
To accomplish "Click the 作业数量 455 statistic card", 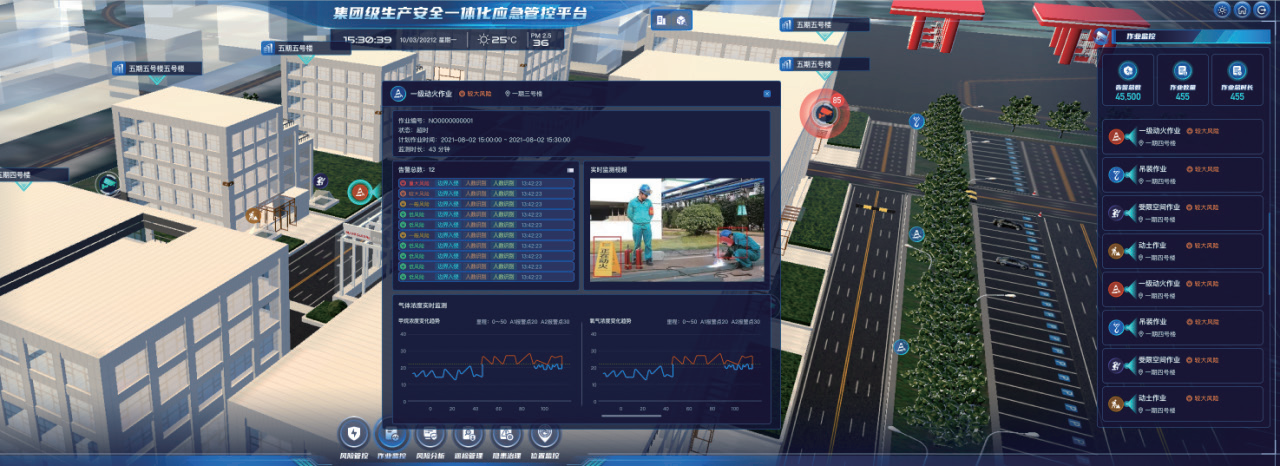I will (x=1182, y=80).
